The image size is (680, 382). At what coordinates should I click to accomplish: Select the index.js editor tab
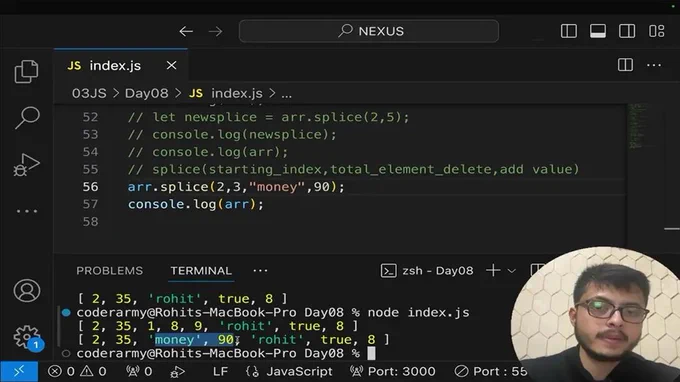point(121,65)
